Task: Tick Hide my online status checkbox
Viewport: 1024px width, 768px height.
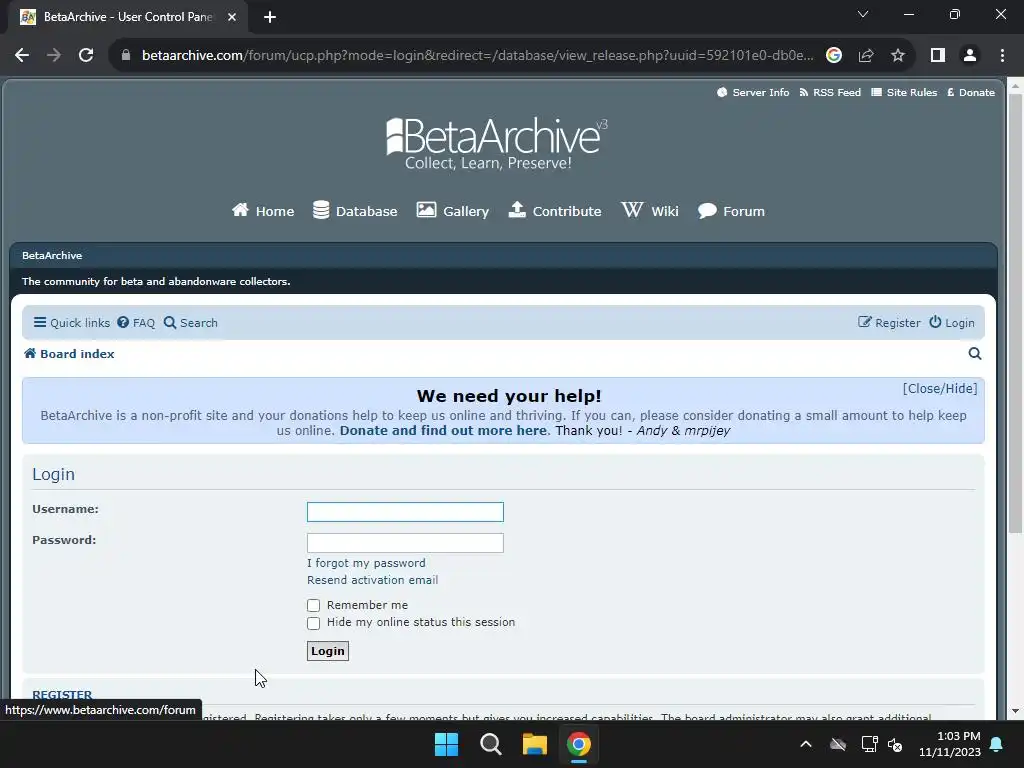Action: 313,623
